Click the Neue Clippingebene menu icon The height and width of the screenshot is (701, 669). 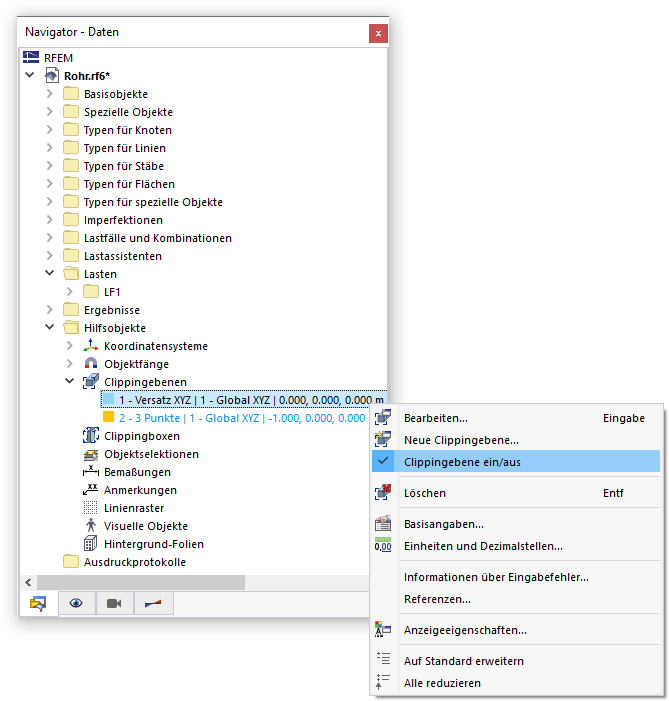click(x=383, y=439)
